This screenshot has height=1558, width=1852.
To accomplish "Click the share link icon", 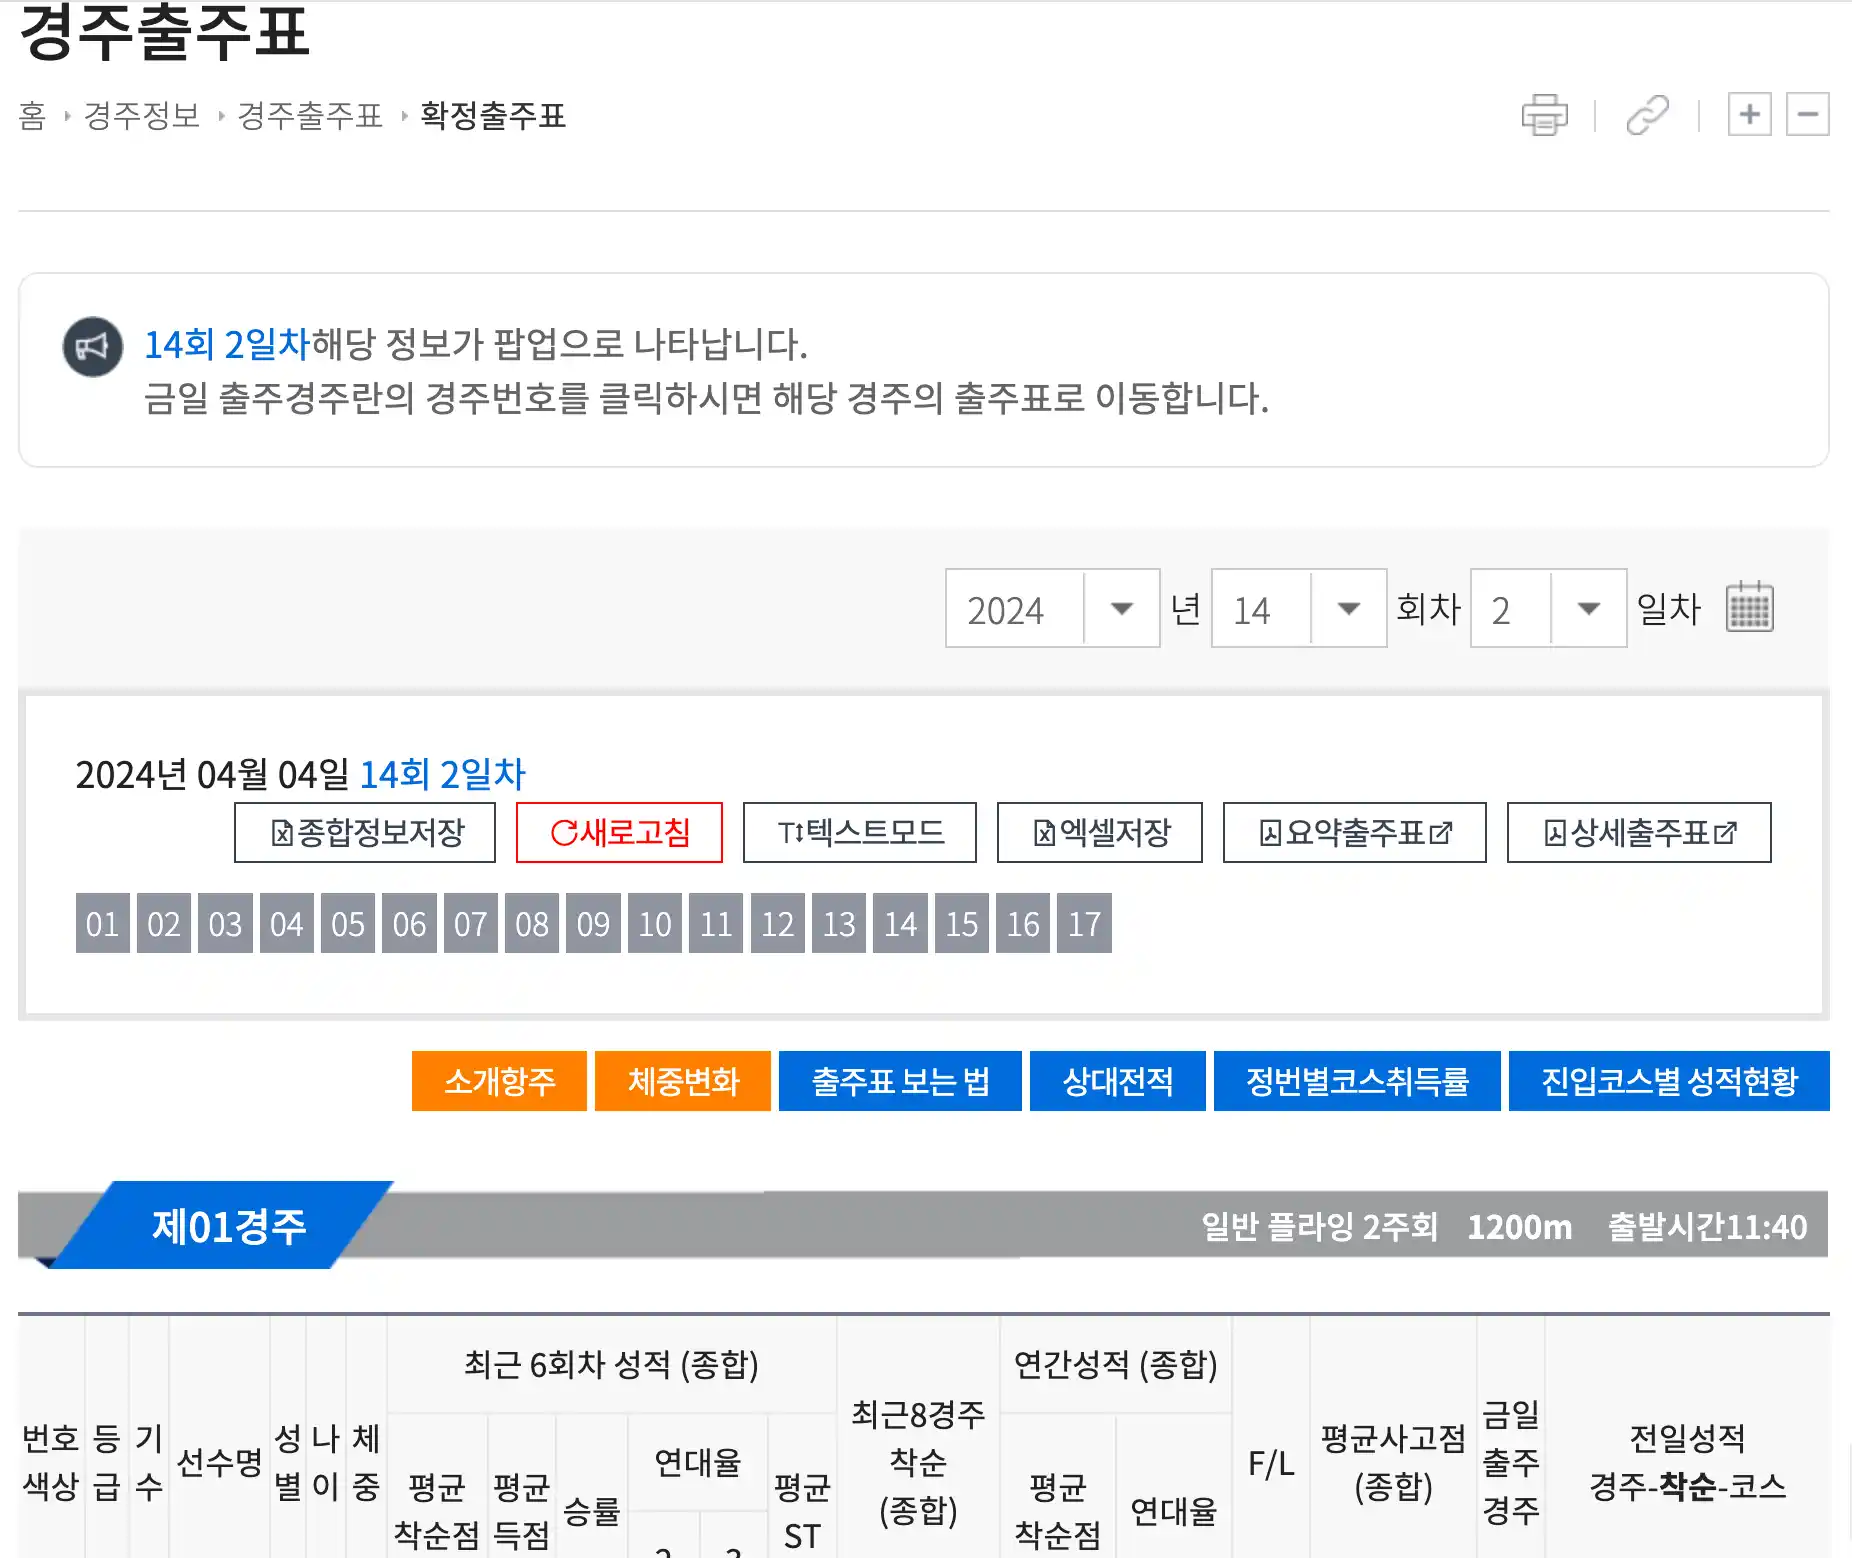I will [x=1646, y=116].
